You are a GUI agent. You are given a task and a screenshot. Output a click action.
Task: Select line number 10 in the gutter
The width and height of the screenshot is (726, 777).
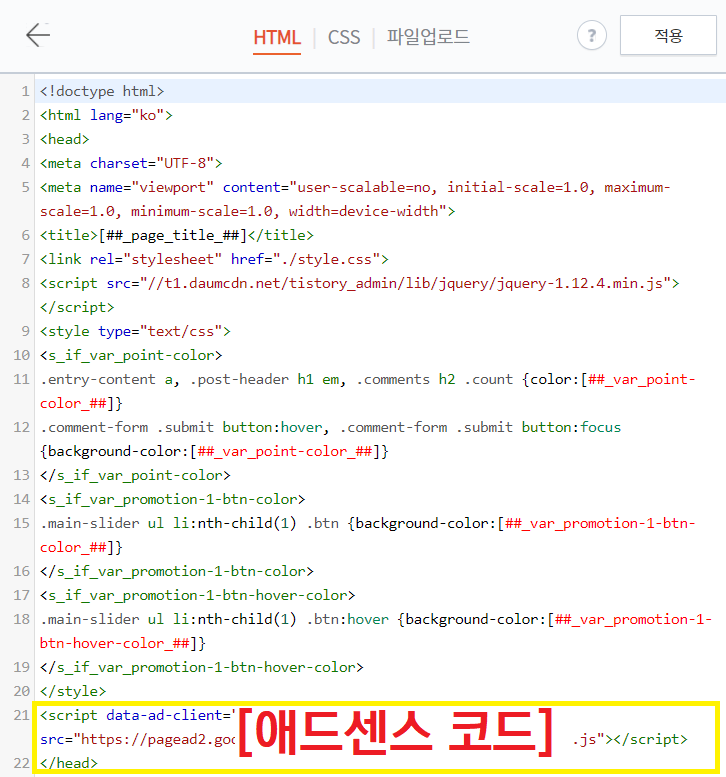pos(22,355)
